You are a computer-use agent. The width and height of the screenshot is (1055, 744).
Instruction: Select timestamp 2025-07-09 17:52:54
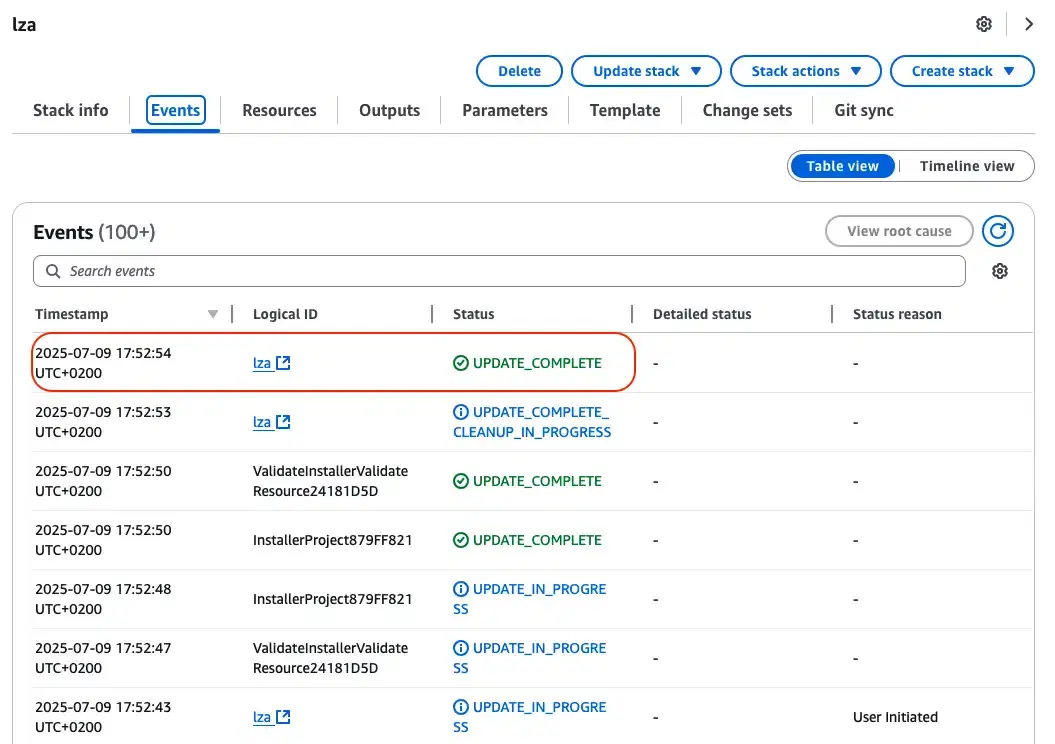click(x=103, y=363)
